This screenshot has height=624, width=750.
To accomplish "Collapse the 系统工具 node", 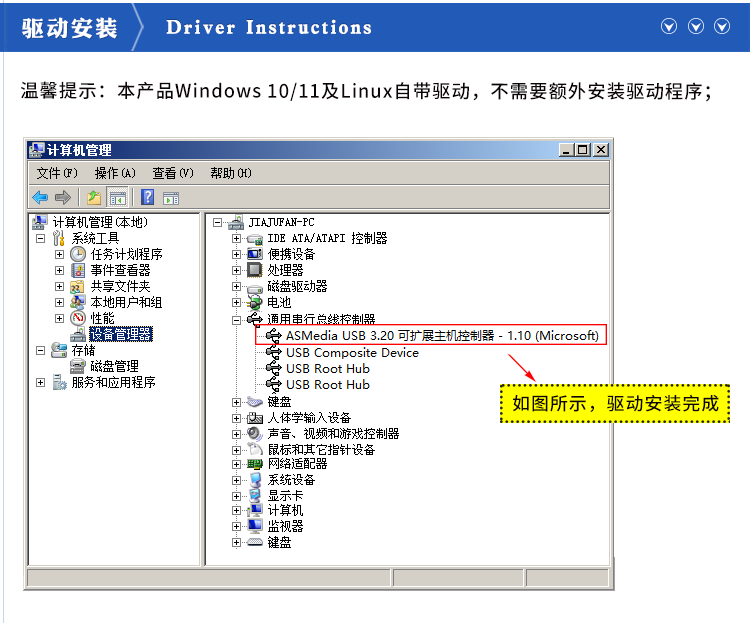I will click(x=41, y=238).
